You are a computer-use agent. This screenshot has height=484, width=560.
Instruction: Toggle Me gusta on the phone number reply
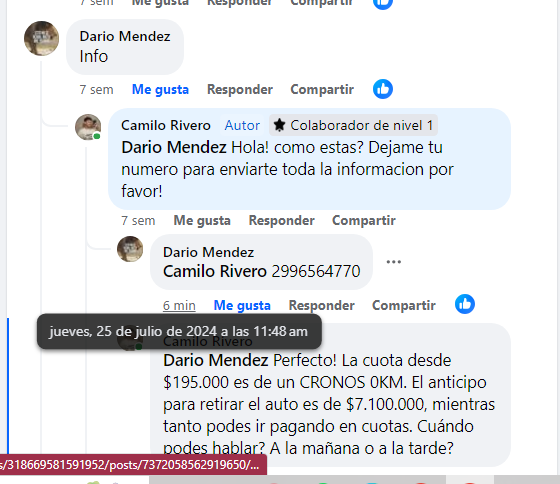pos(242,305)
